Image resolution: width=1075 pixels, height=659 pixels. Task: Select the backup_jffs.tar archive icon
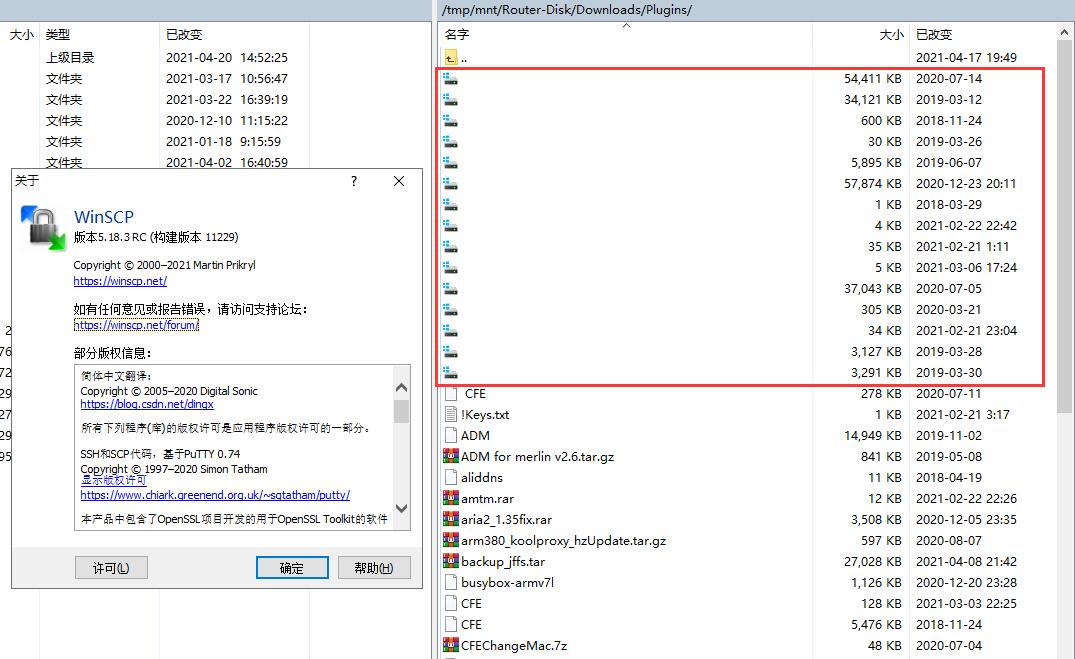tap(451, 562)
